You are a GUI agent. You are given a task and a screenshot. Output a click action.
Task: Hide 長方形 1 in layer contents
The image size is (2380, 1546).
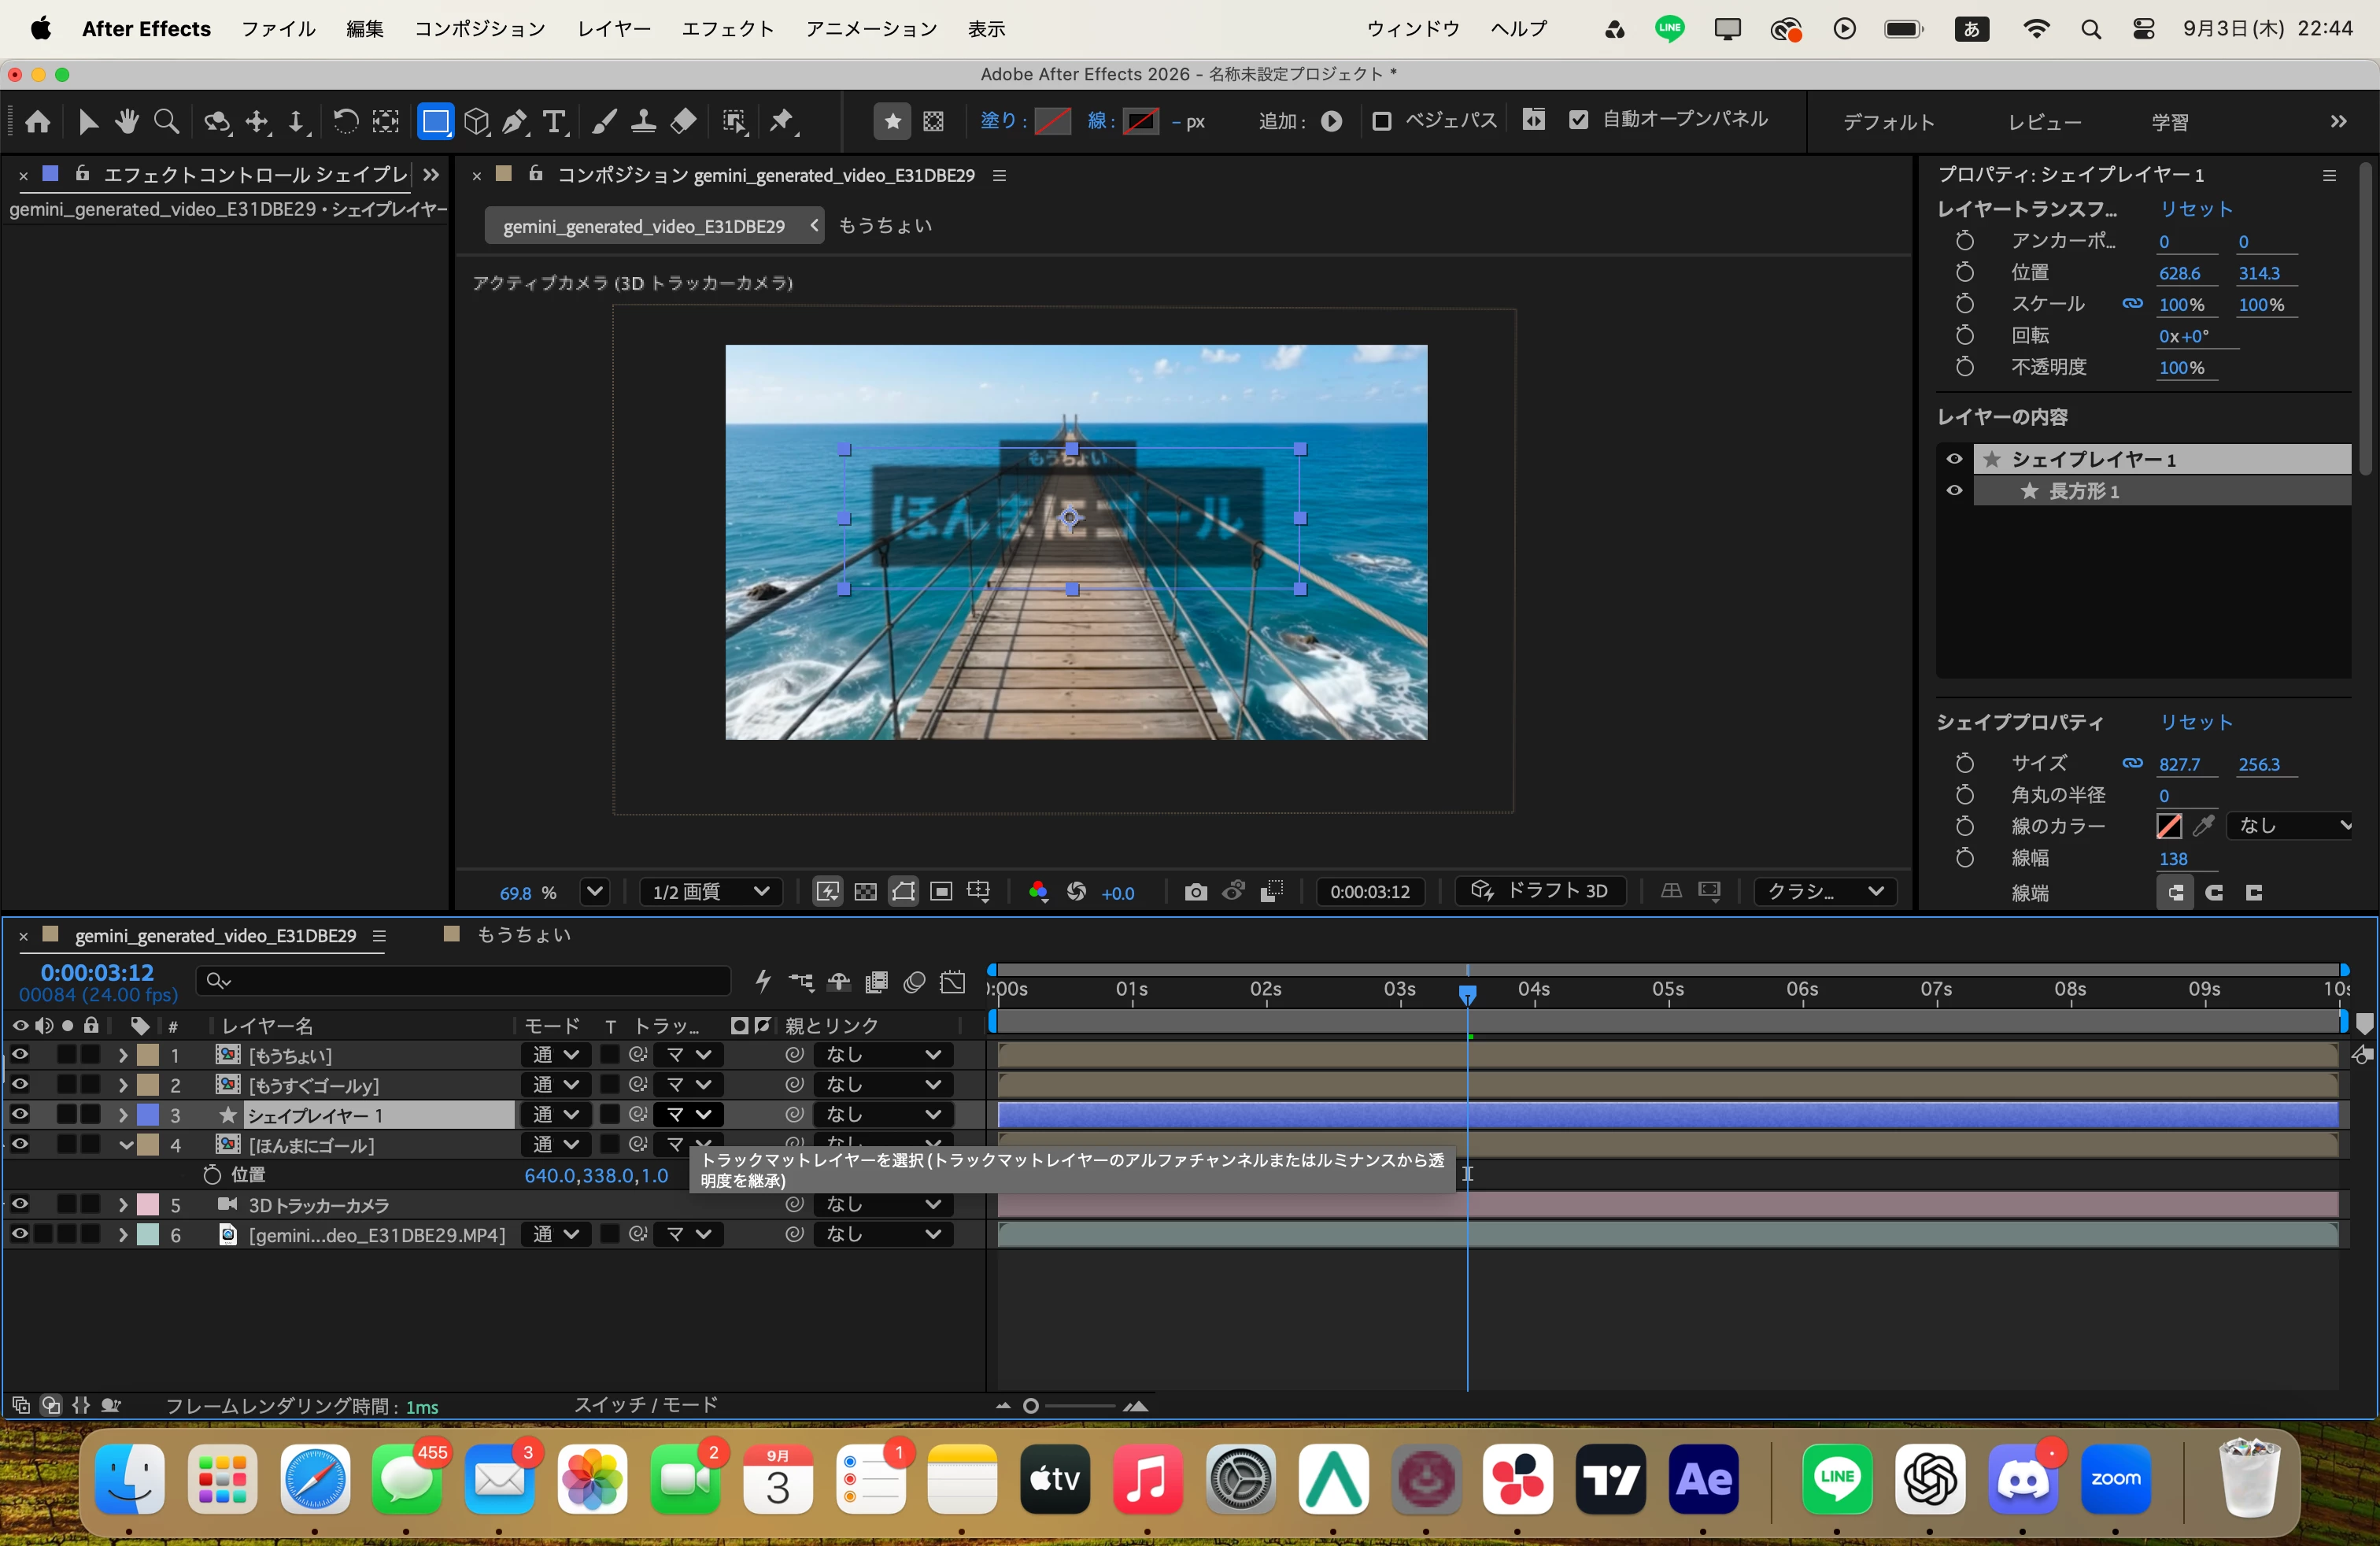click(x=1954, y=491)
